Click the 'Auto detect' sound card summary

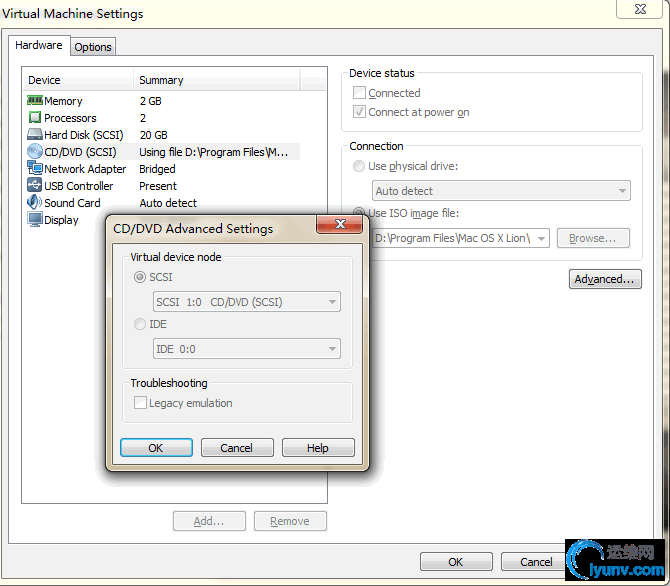click(168, 203)
